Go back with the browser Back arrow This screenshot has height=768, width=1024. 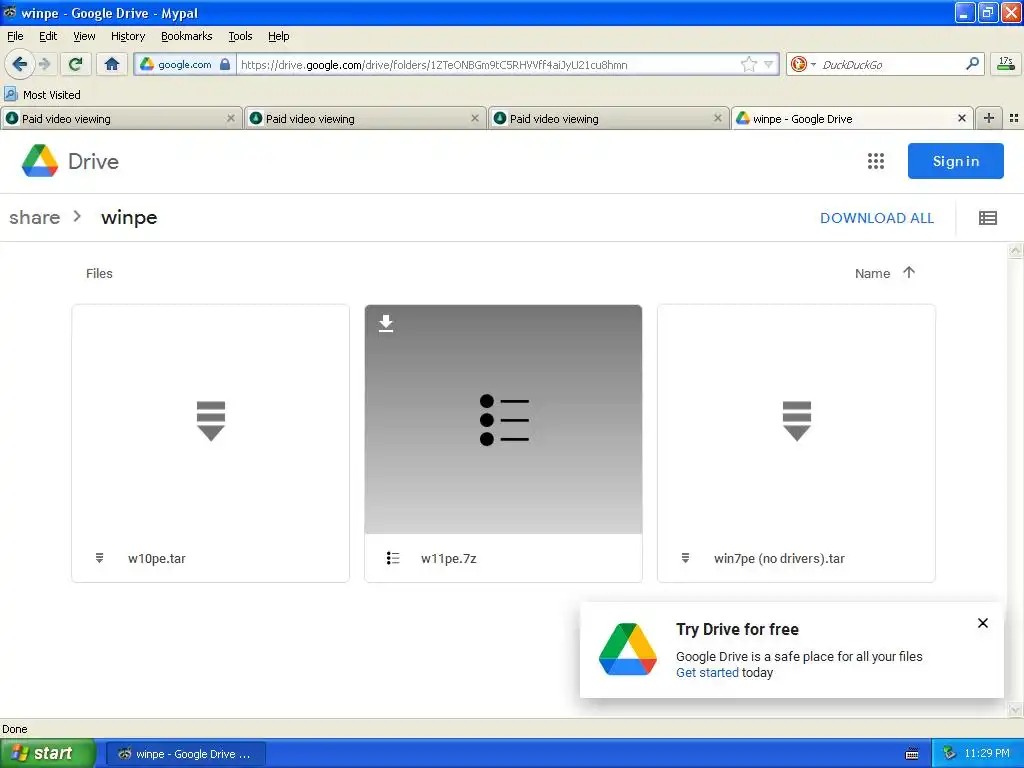click(19, 64)
